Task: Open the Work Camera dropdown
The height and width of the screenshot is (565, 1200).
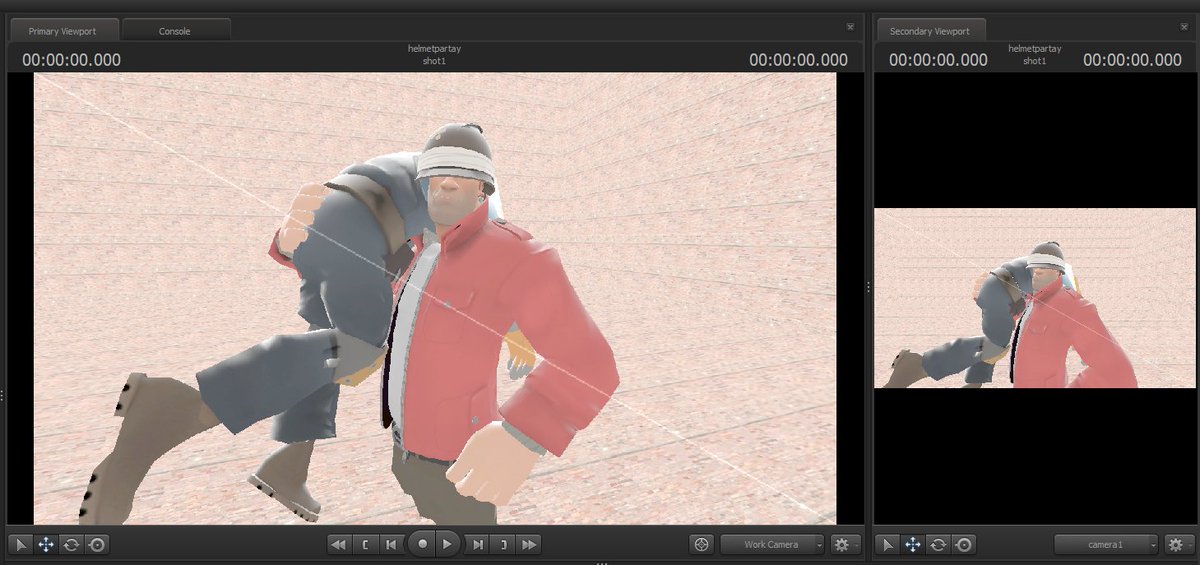Action: point(772,545)
